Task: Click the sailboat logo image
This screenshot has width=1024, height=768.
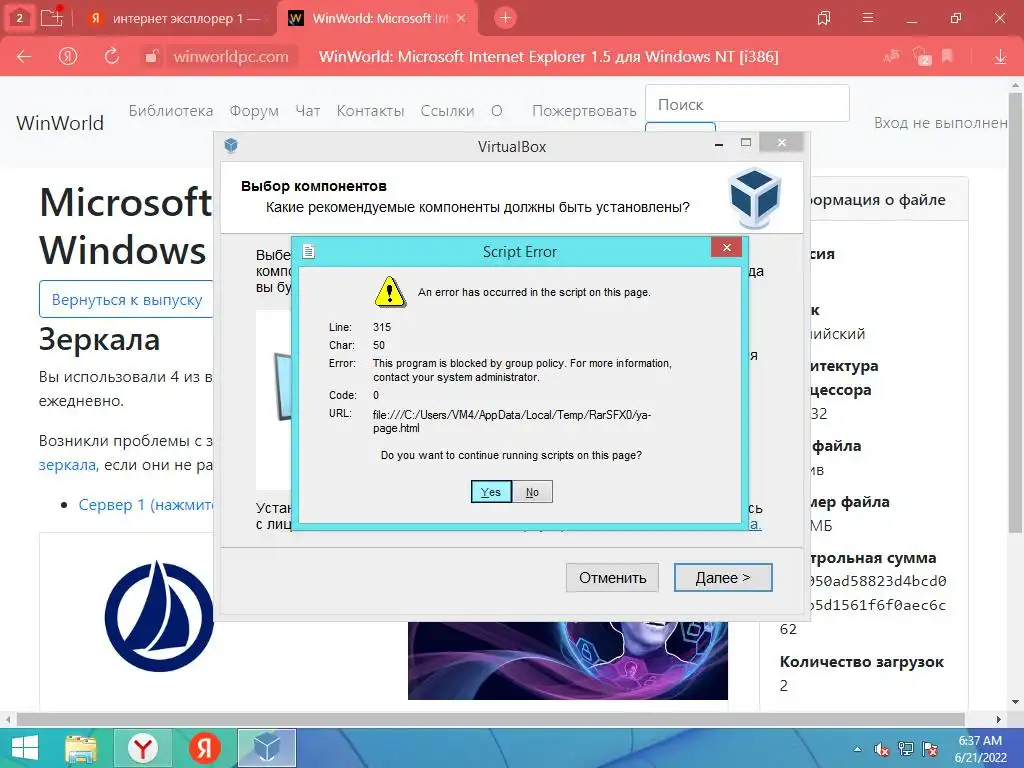Action: [x=159, y=615]
